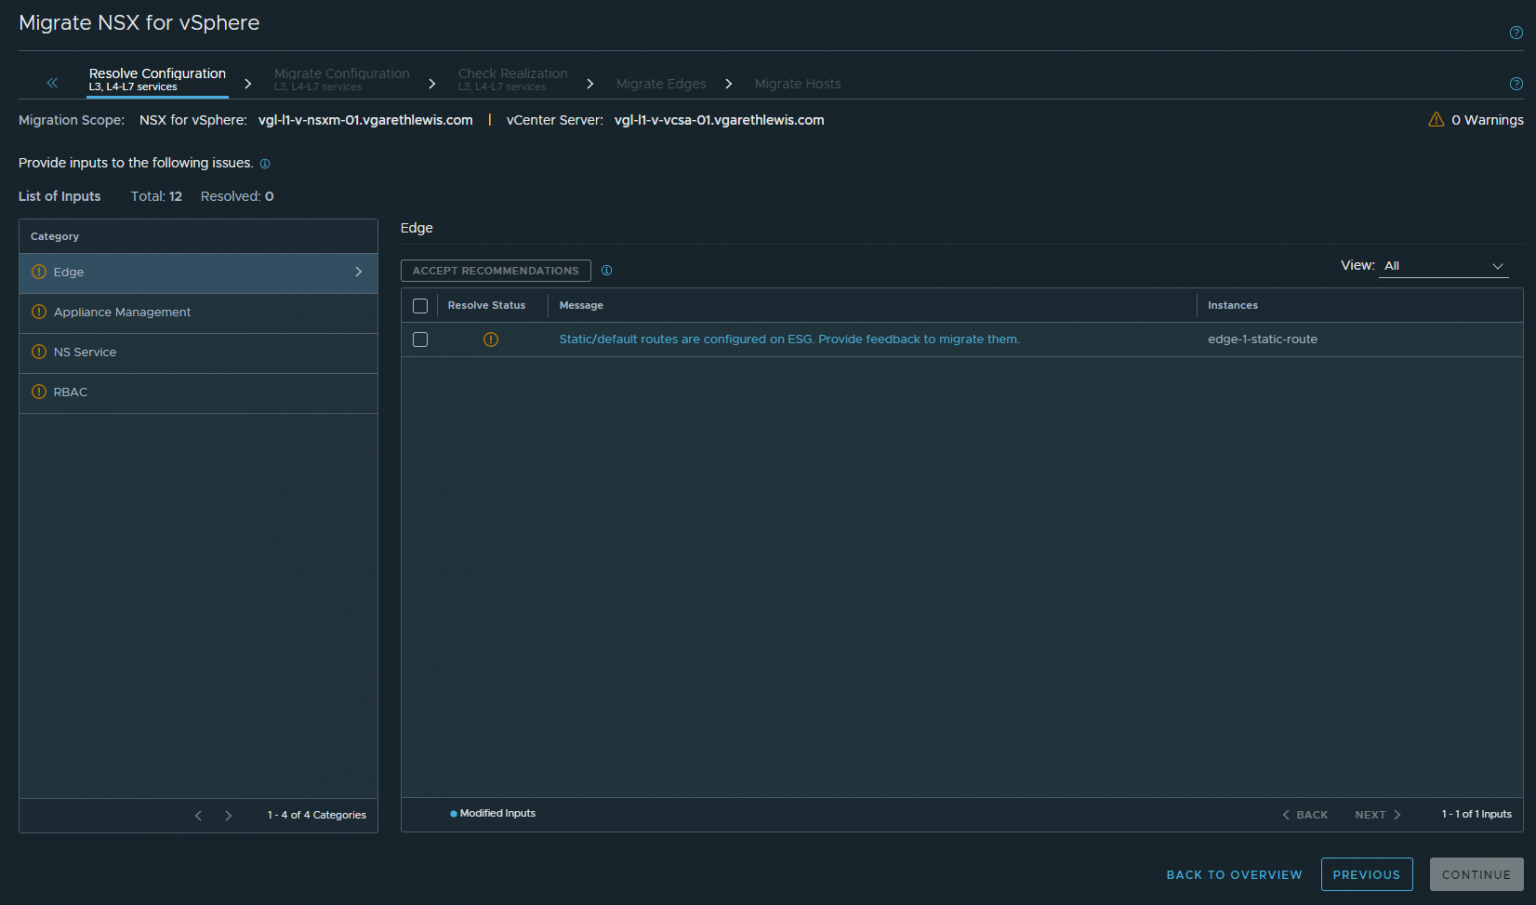Click the warning icon next to Appliance Management
The image size is (1536, 905).
click(38, 311)
